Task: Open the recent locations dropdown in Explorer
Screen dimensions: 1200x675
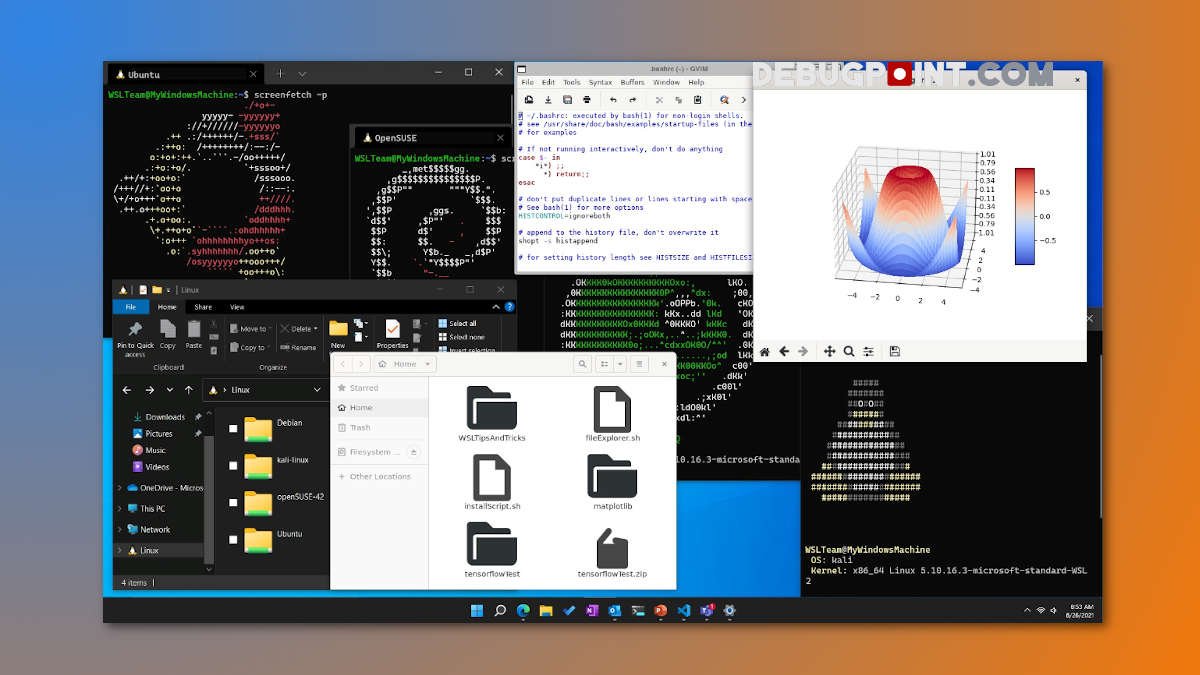Action: pyautogui.click(x=171, y=390)
